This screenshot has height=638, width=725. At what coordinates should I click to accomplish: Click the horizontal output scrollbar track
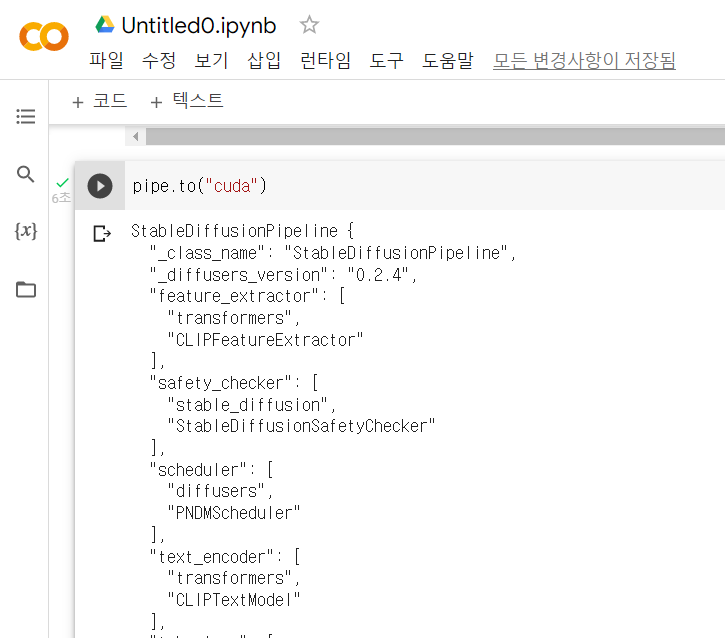click(435, 137)
